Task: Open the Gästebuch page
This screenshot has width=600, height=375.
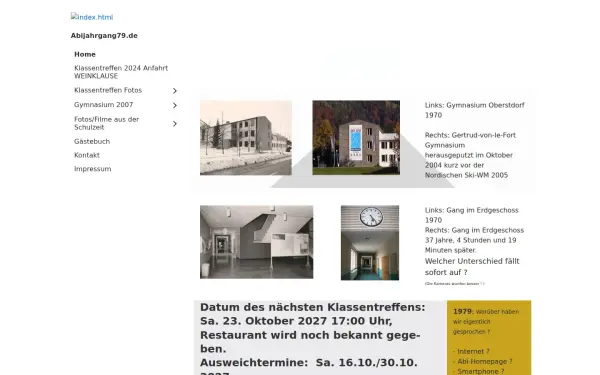Action: (92, 142)
